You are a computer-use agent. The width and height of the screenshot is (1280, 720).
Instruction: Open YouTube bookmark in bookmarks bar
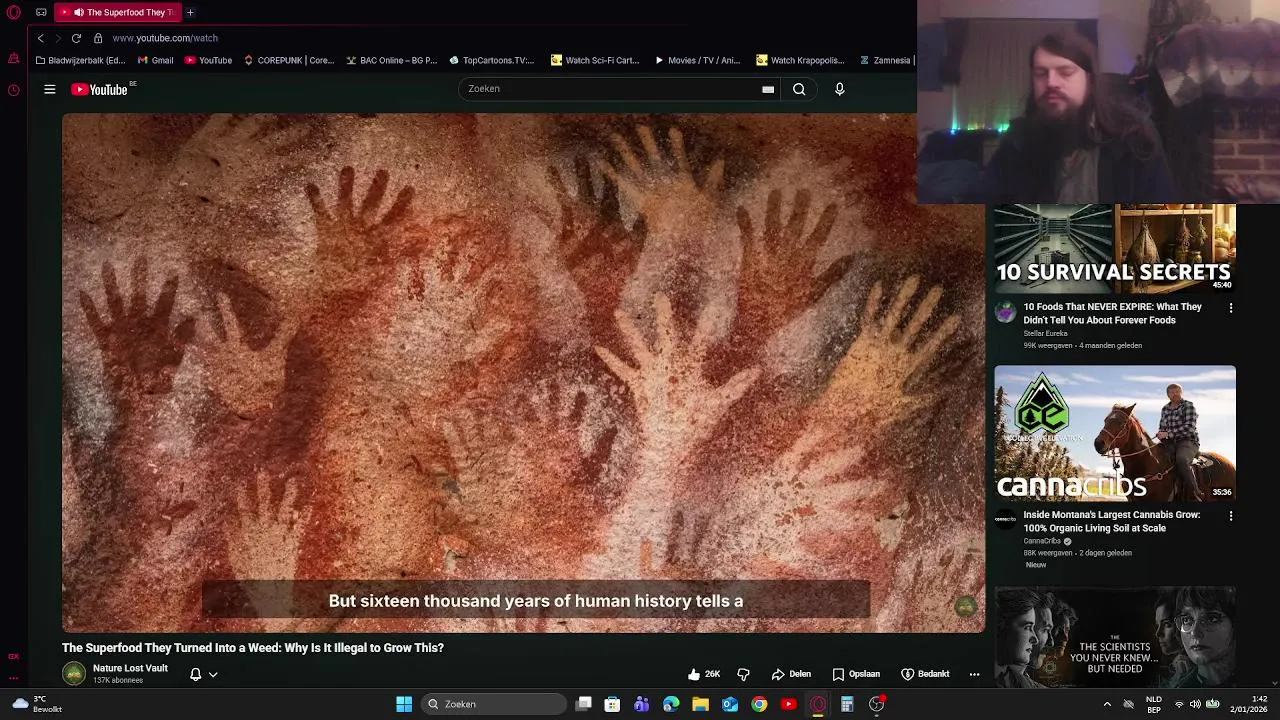pos(208,60)
